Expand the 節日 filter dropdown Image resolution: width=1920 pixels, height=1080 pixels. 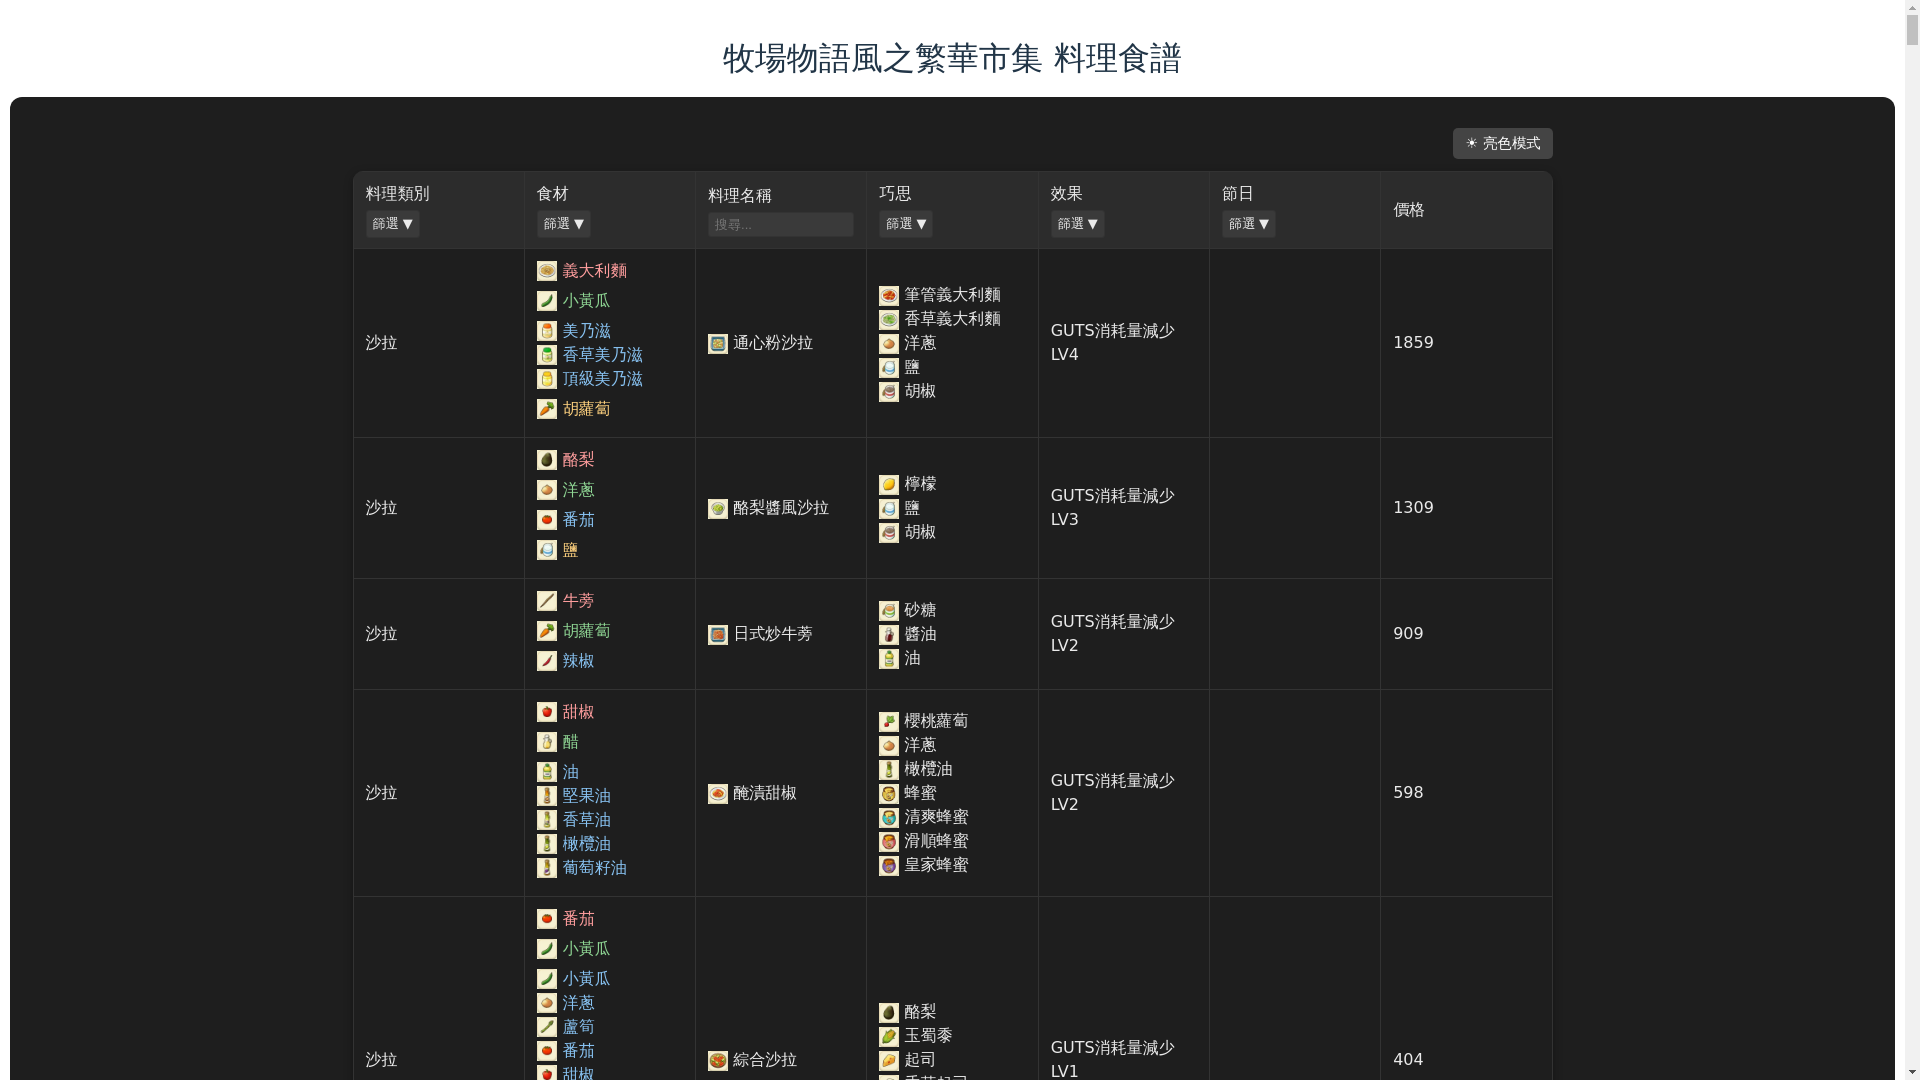click(1248, 224)
